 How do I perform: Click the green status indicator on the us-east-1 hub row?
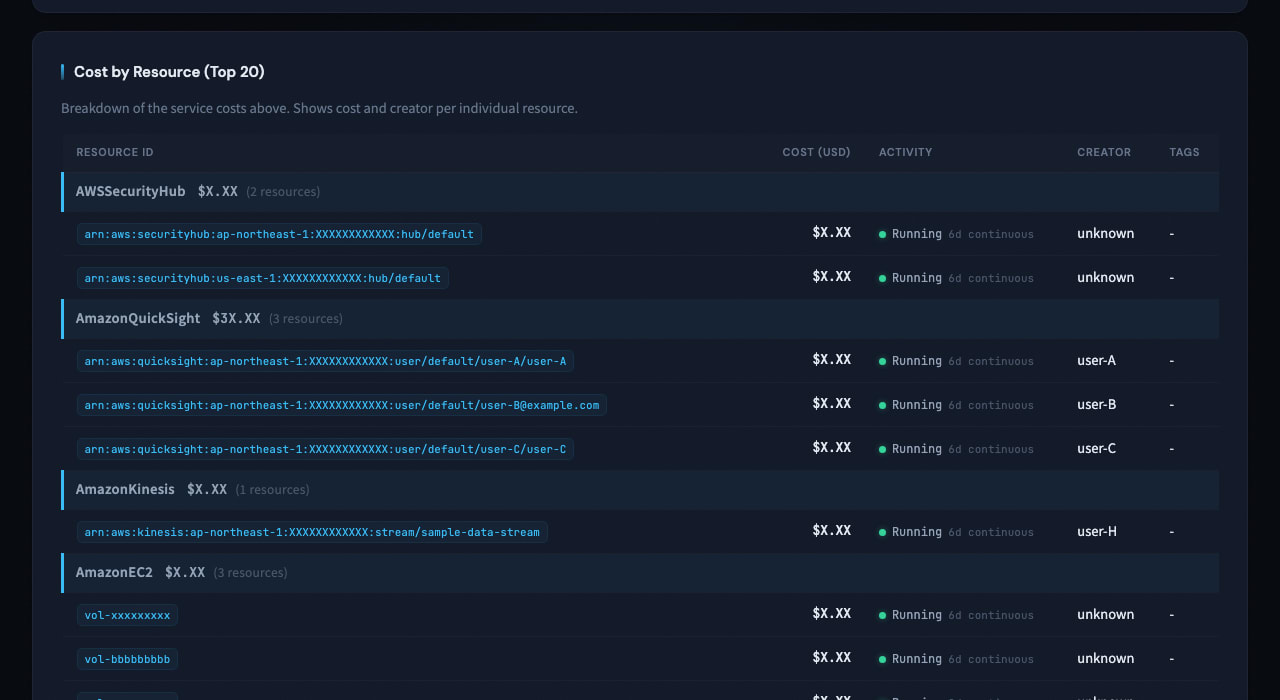(x=882, y=277)
